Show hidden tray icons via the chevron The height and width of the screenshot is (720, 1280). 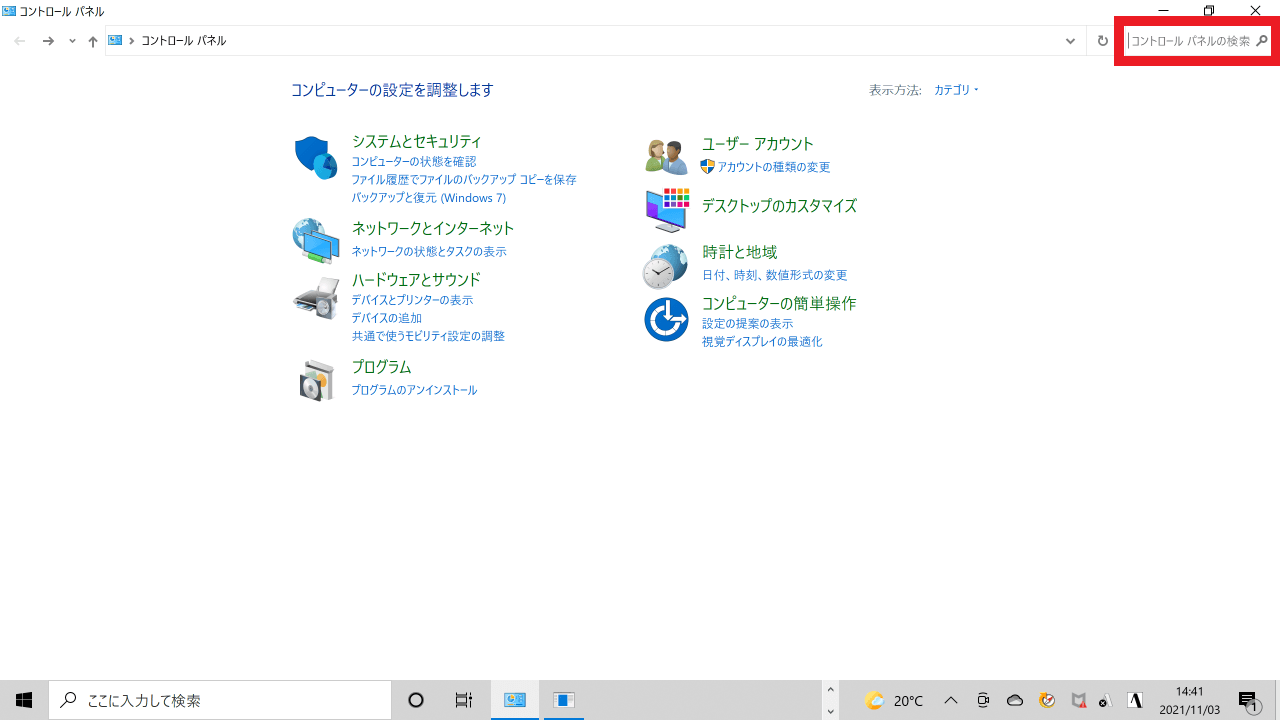pyautogui.click(x=951, y=701)
